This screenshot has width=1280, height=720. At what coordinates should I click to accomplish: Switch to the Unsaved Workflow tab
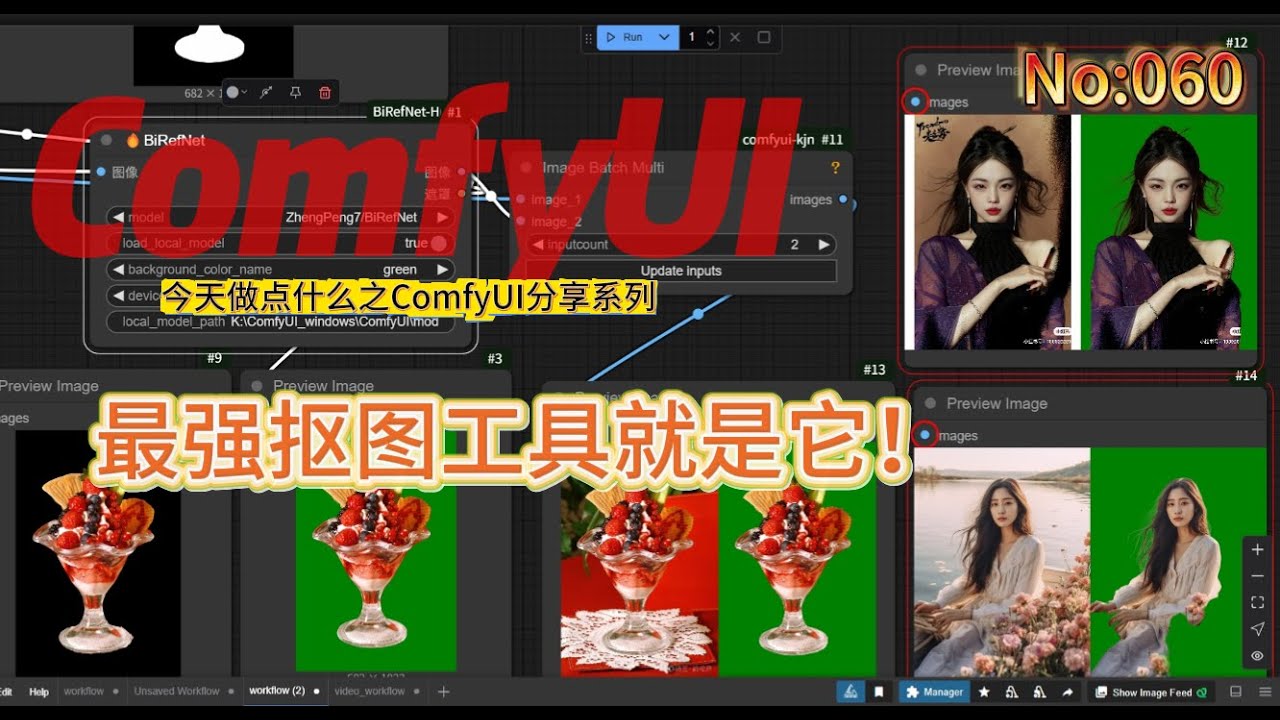click(183, 691)
